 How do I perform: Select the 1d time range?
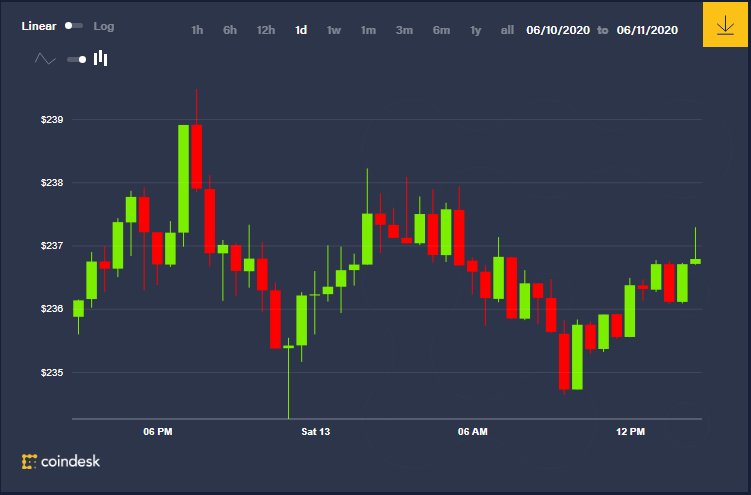(x=301, y=30)
